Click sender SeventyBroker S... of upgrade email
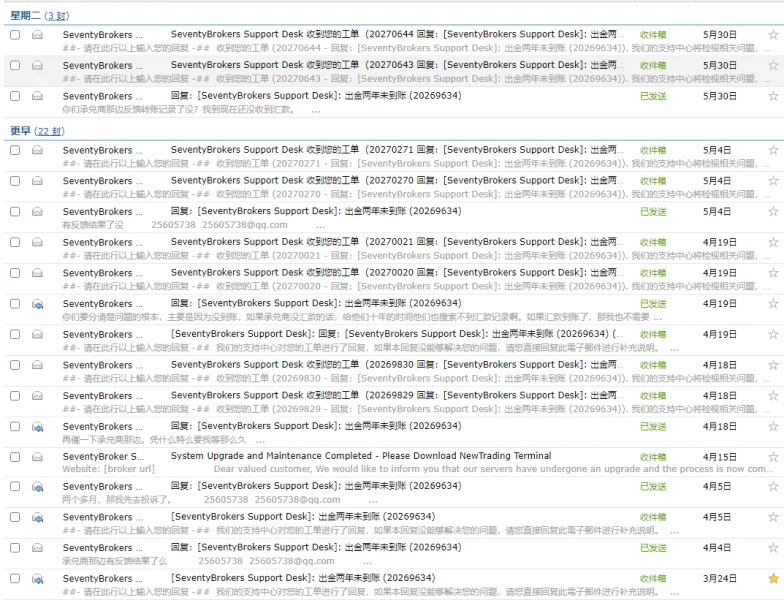Image resolution: width=784 pixels, height=600 pixels. [103, 456]
